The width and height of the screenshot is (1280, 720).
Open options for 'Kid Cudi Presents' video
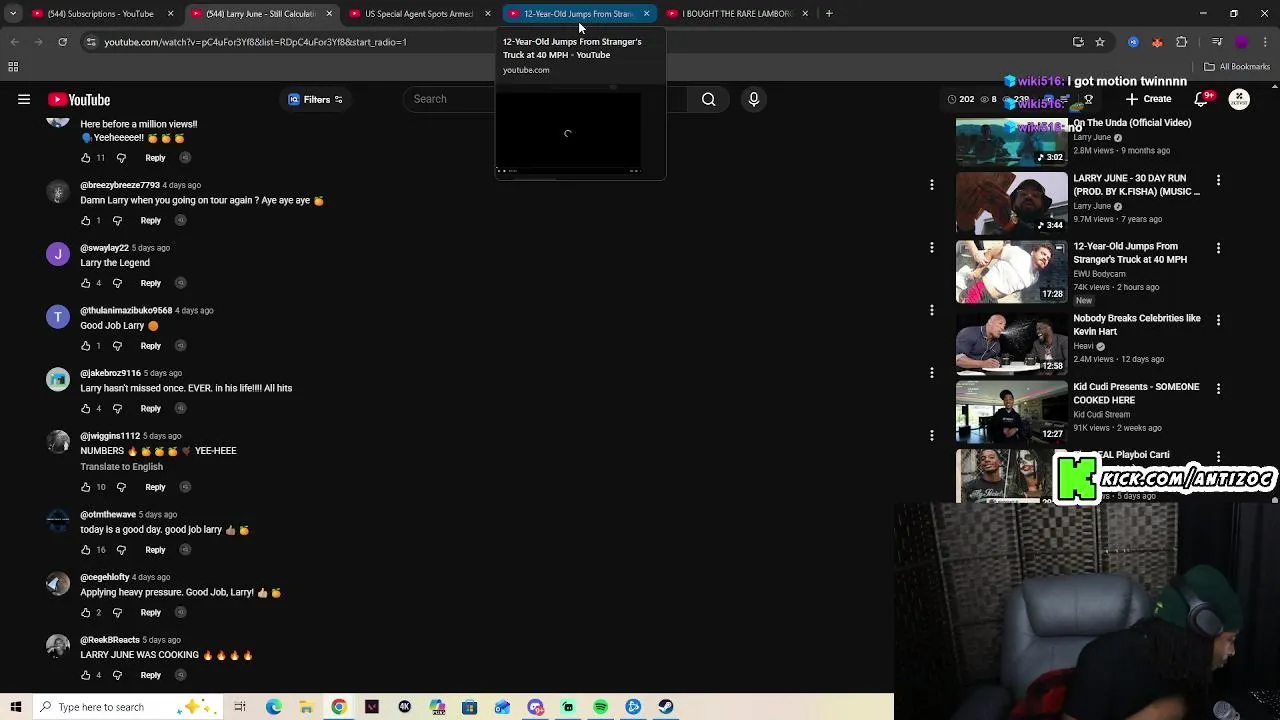[1218, 388]
